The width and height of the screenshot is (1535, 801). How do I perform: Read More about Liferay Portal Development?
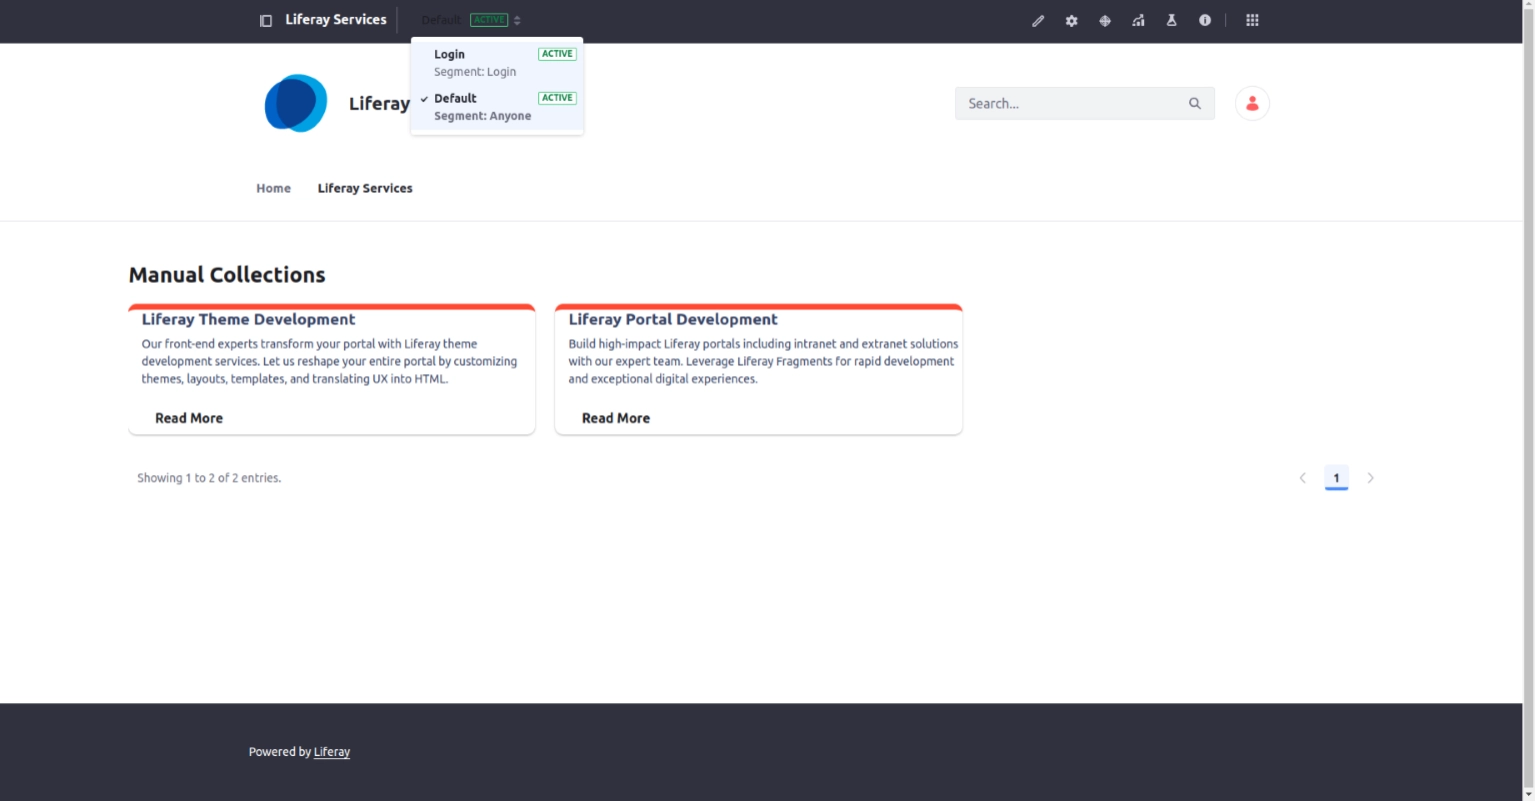[616, 418]
